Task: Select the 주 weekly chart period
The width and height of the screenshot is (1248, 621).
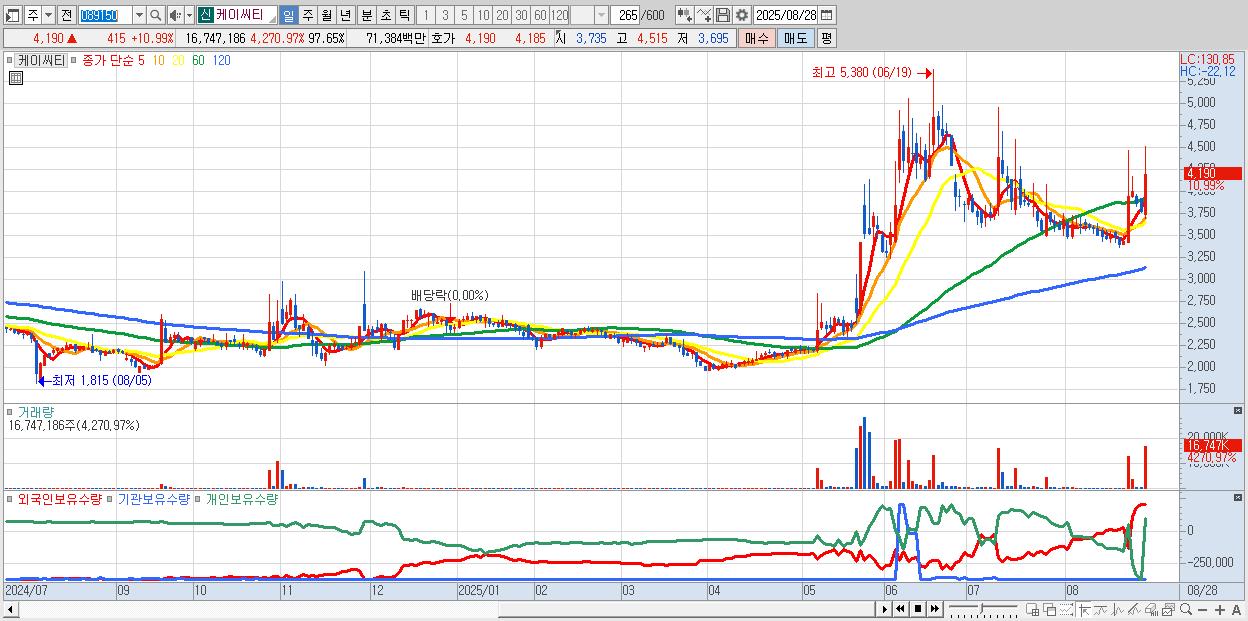Action: (x=307, y=15)
